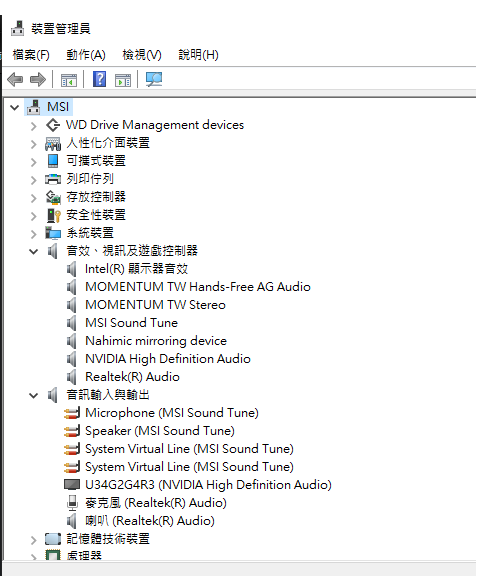Viewport: 480px width, 576px height.
Task: Collapse the MSI root node
Action: click(15, 107)
